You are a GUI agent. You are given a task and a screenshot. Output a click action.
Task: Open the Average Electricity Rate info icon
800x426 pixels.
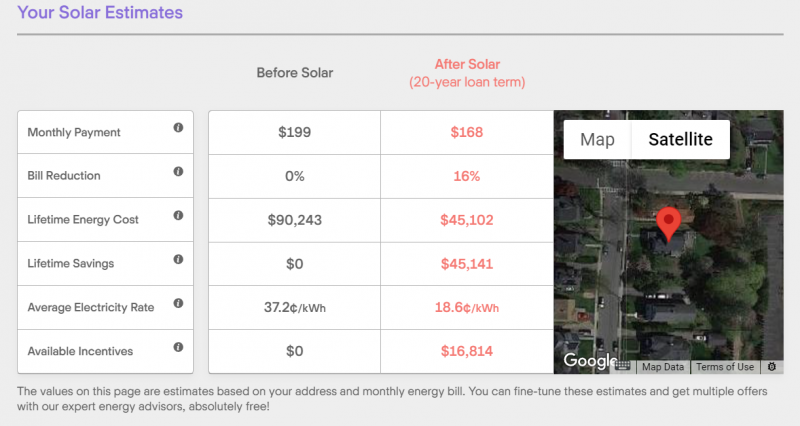tap(178, 303)
